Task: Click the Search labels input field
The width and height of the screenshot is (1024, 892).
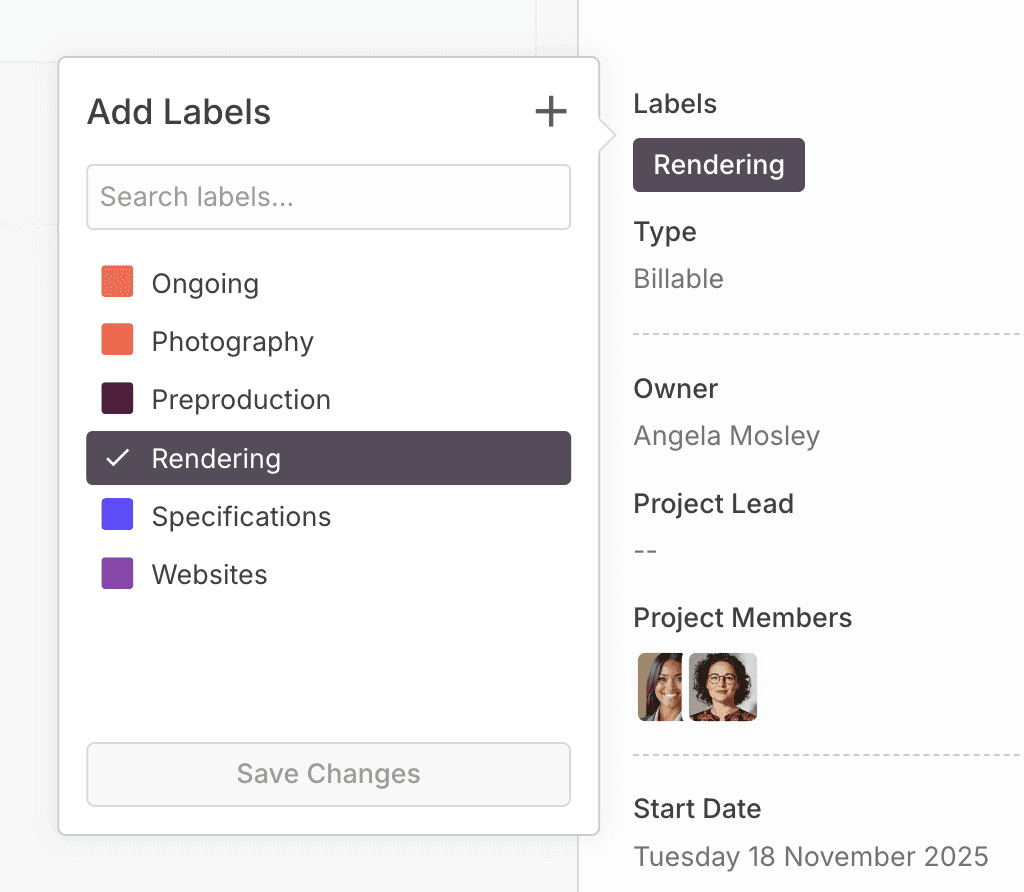Action: tap(328, 197)
